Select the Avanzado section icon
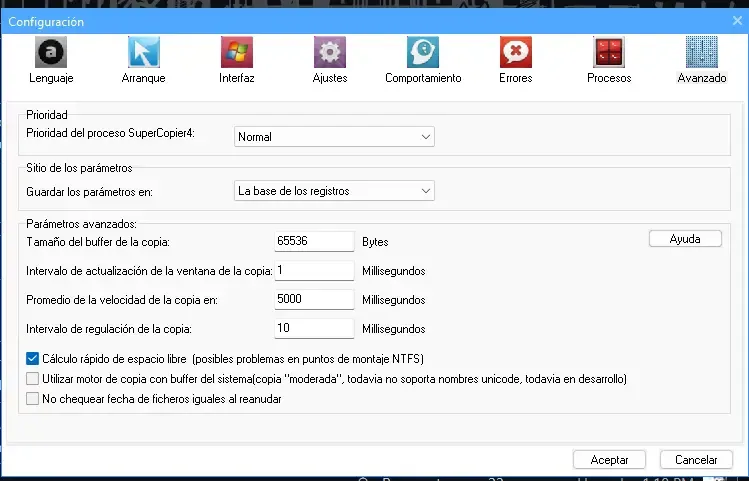This screenshot has width=749, height=481. point(701,52)
